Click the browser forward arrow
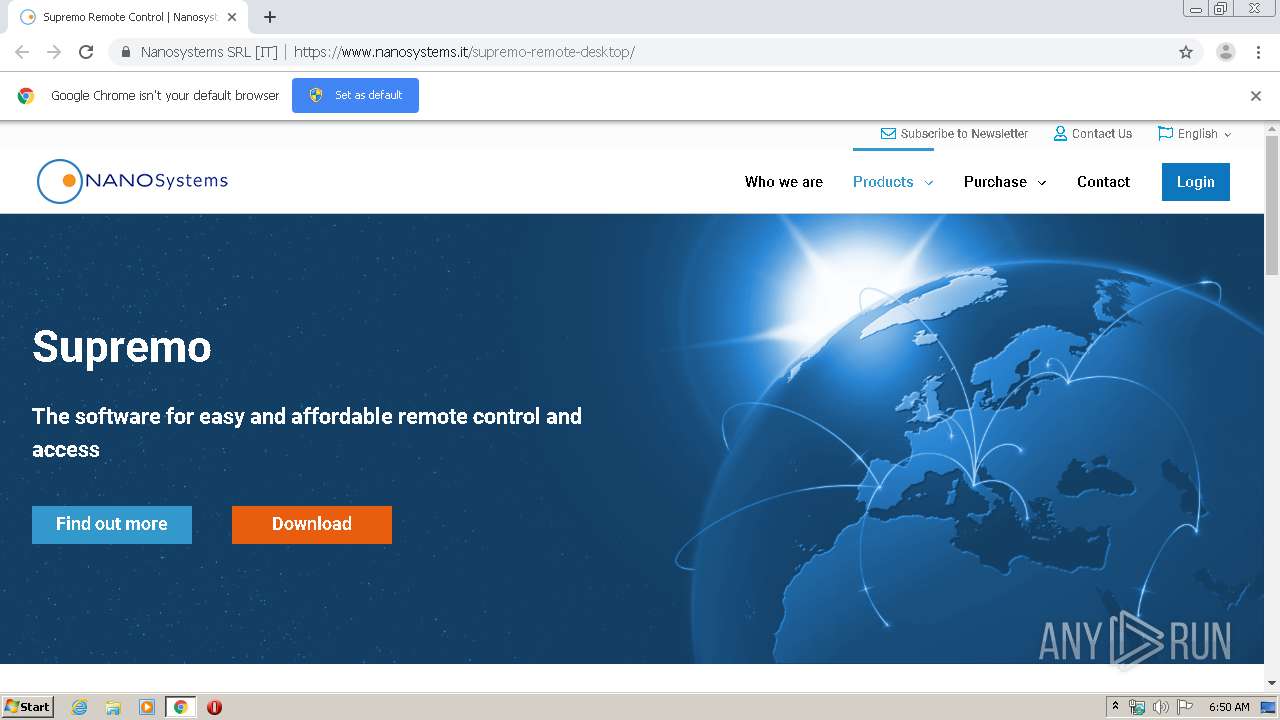Screen dimensions: 1280x720 54,52
